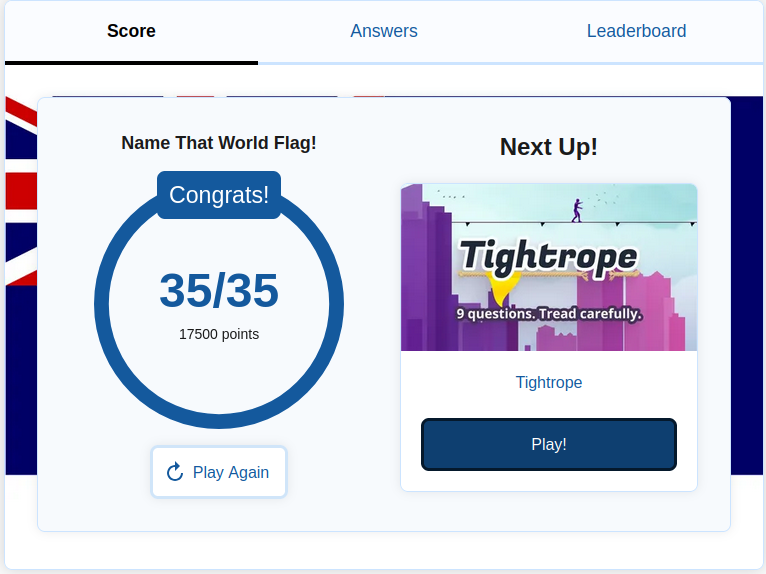
Task: Click the tightrope walker figure
Action: coord(577,209)
